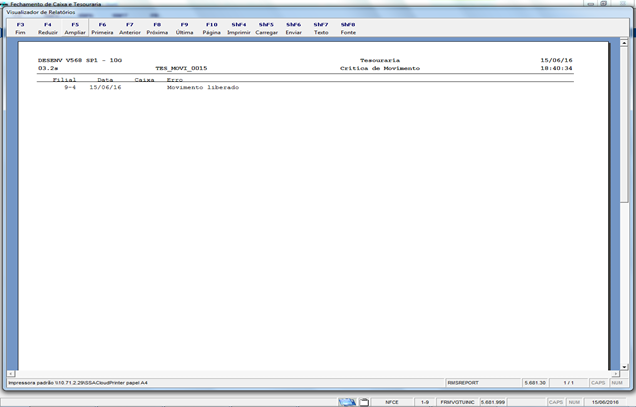Click the blue monitor icon in bottom bar
This screenshot has height=407, width=636.
coord(347,402)
